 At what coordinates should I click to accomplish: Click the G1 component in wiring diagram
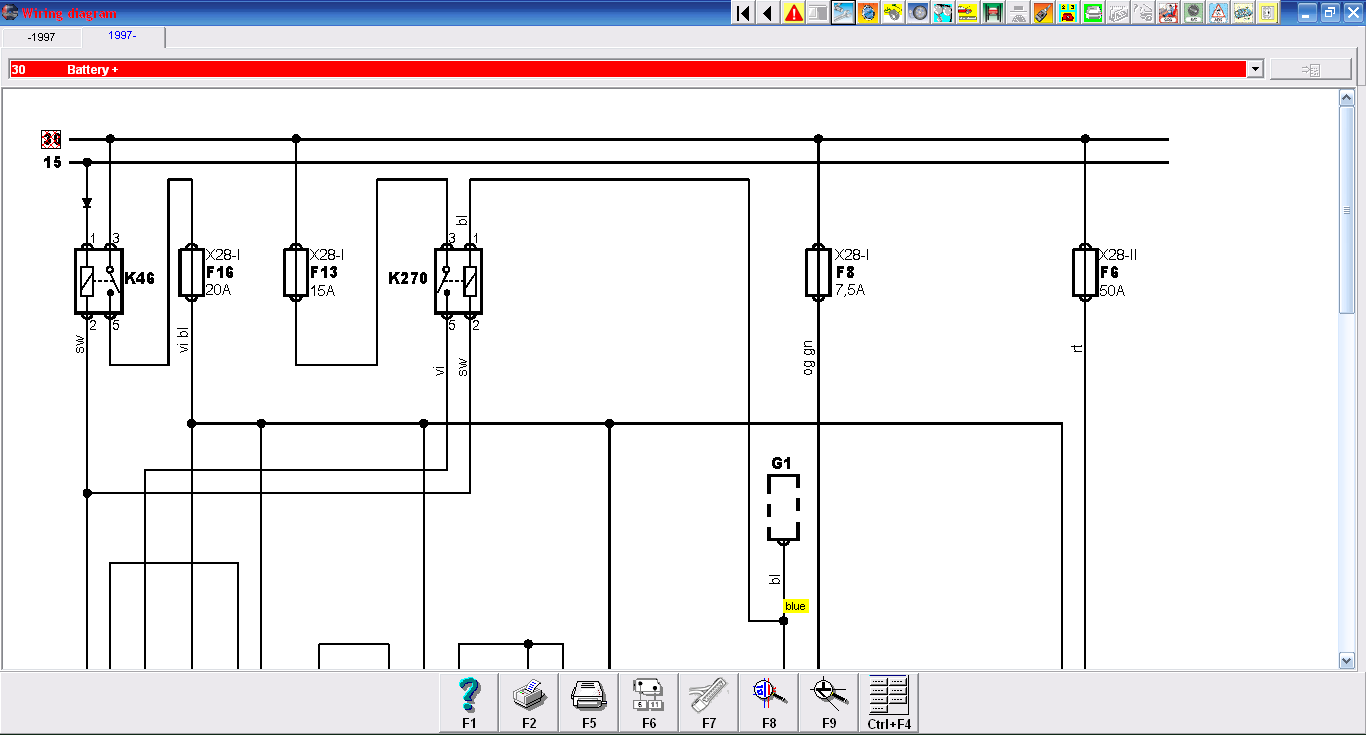pyautogui.click(x=783, y=507)
